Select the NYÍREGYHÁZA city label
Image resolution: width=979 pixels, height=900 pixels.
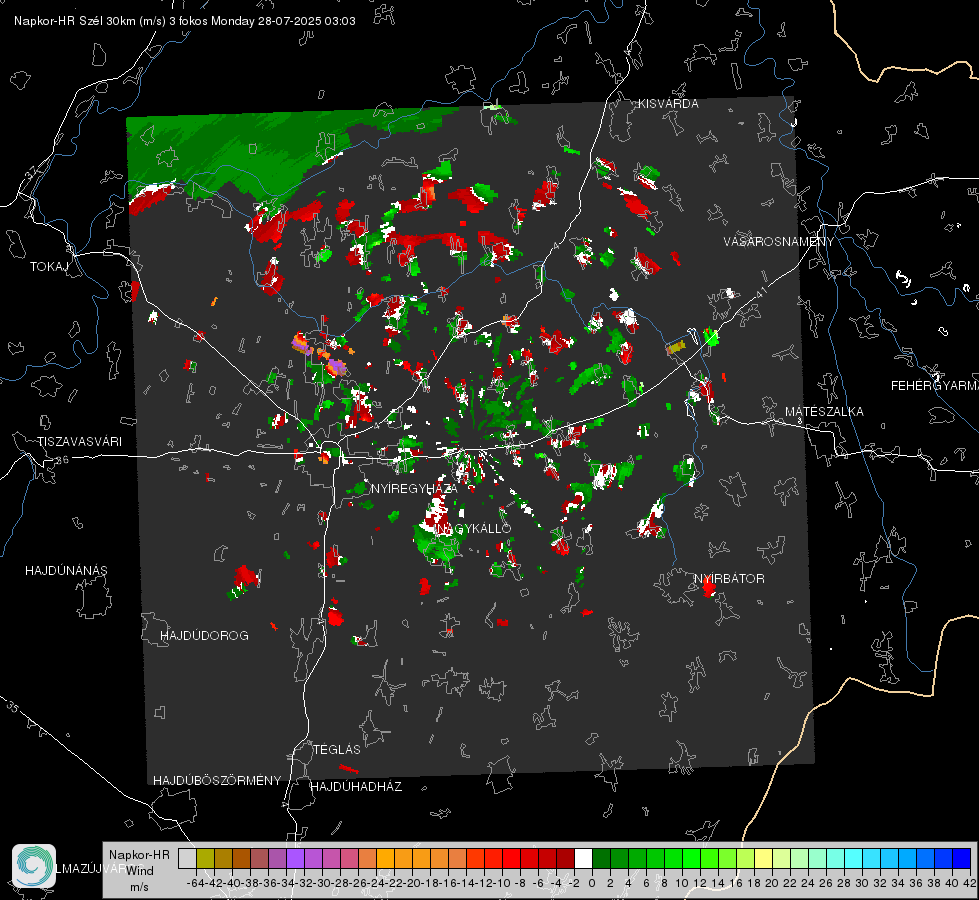(x=414, y=488)
